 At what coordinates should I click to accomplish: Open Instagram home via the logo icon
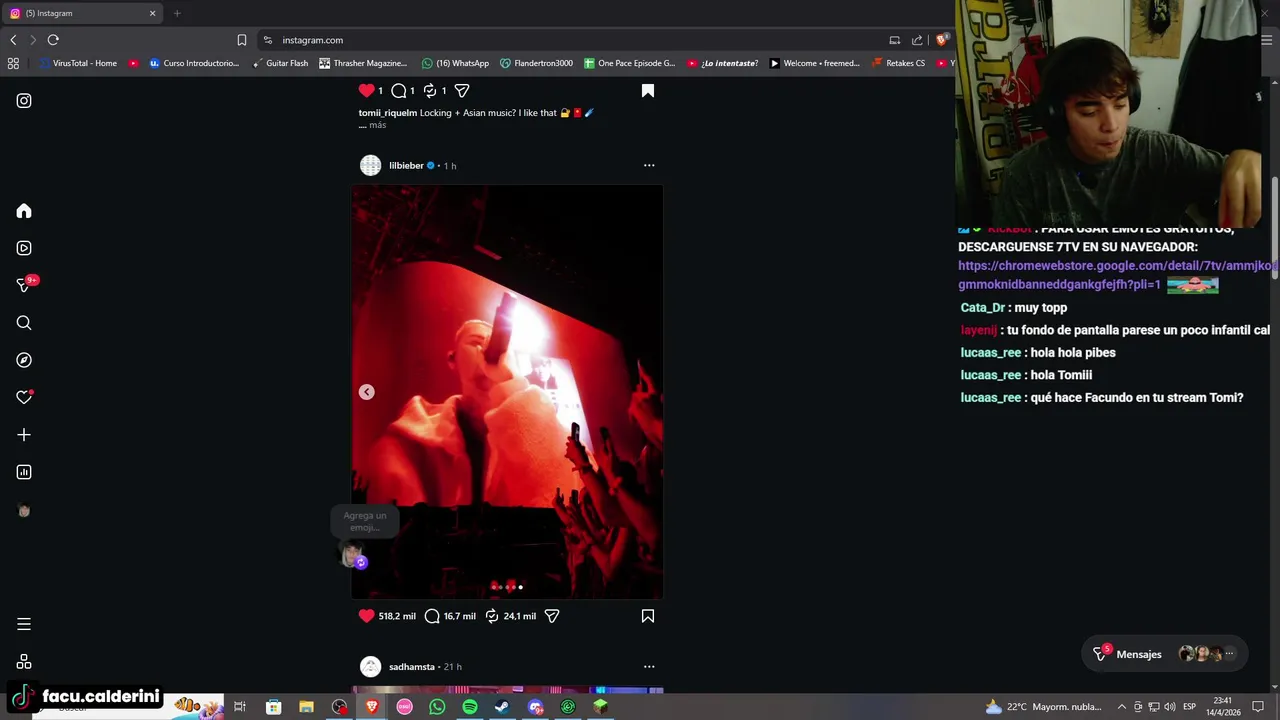[x=24, y=101]
